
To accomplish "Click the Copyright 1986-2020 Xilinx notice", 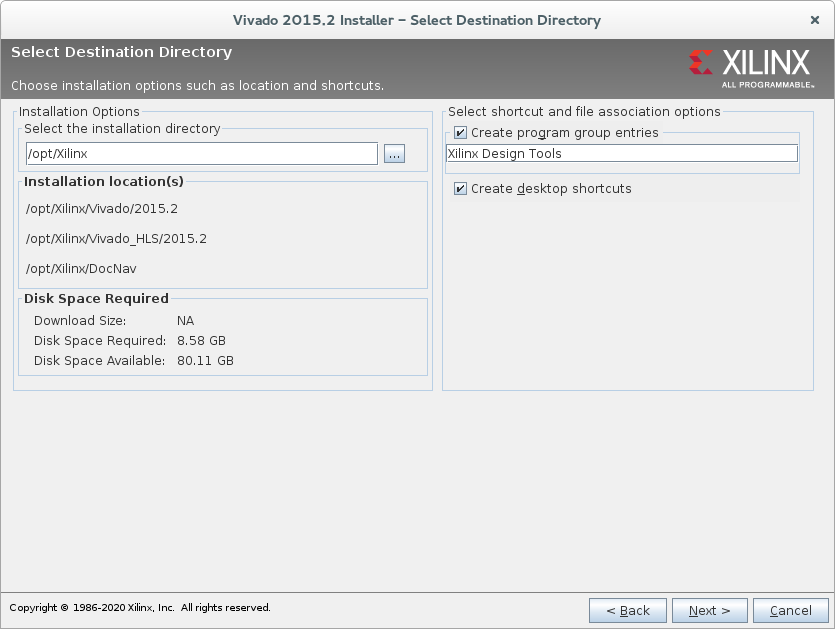I will pos(140,608).
